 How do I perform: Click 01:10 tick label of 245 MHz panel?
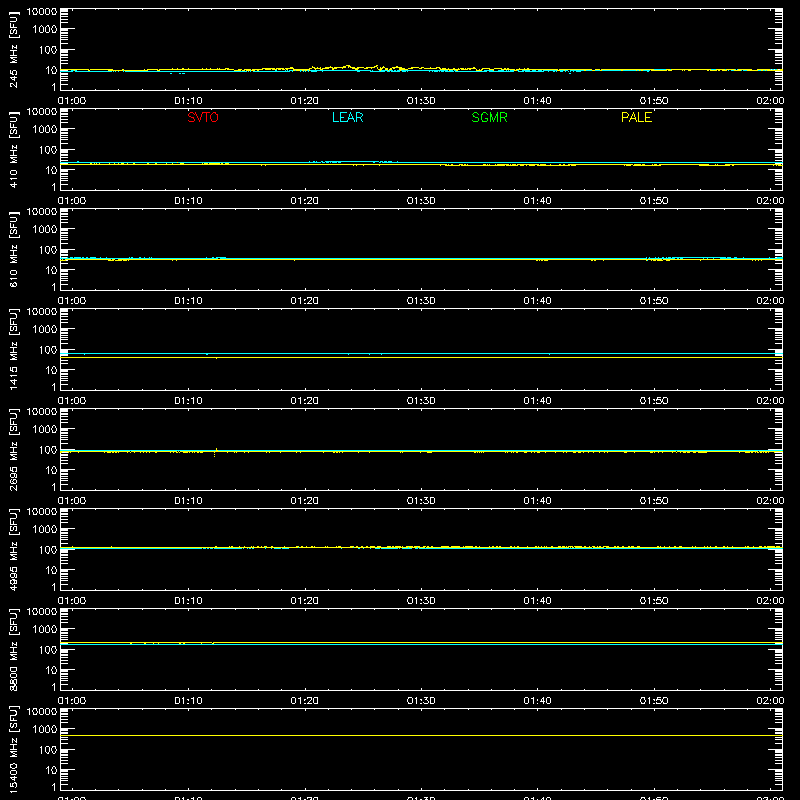coord(188,101)
